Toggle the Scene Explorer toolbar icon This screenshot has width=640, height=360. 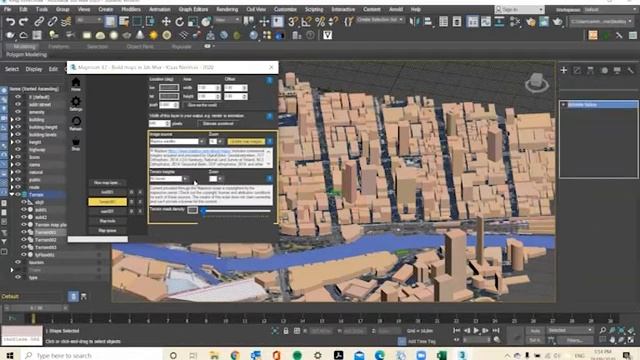pyautogui.click(x=443, y=21)
